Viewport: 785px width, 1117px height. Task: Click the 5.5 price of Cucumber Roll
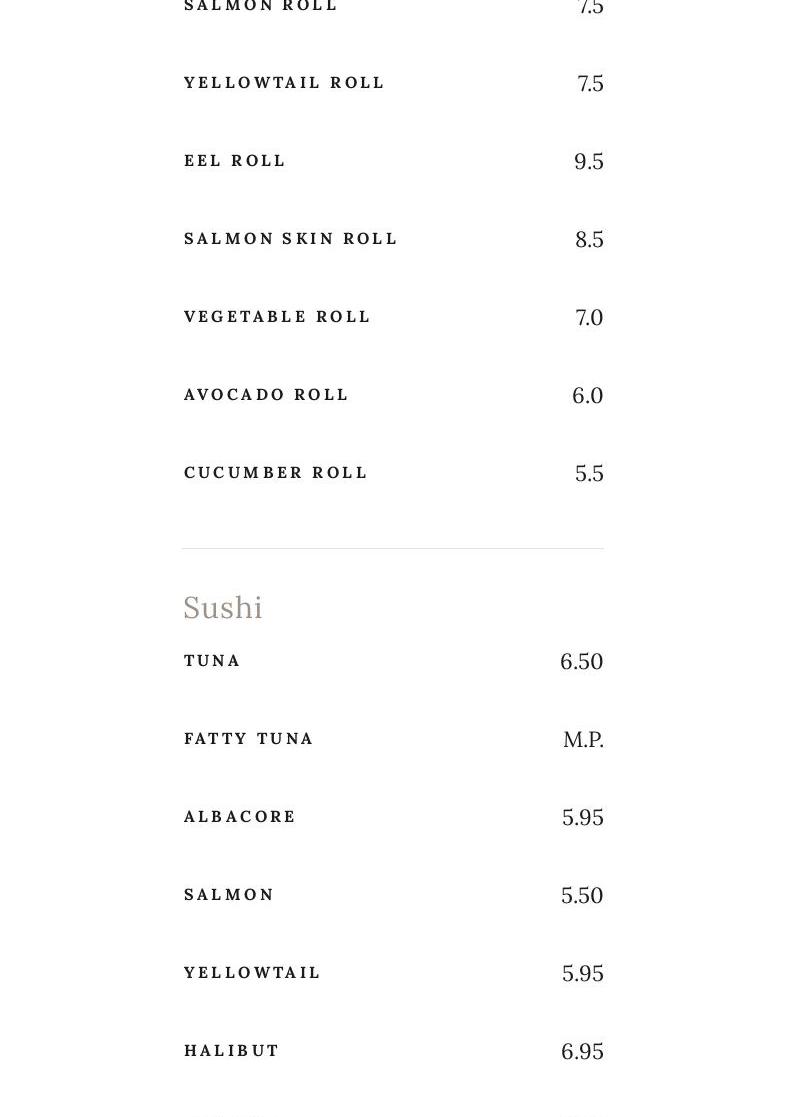click(589, 474)
